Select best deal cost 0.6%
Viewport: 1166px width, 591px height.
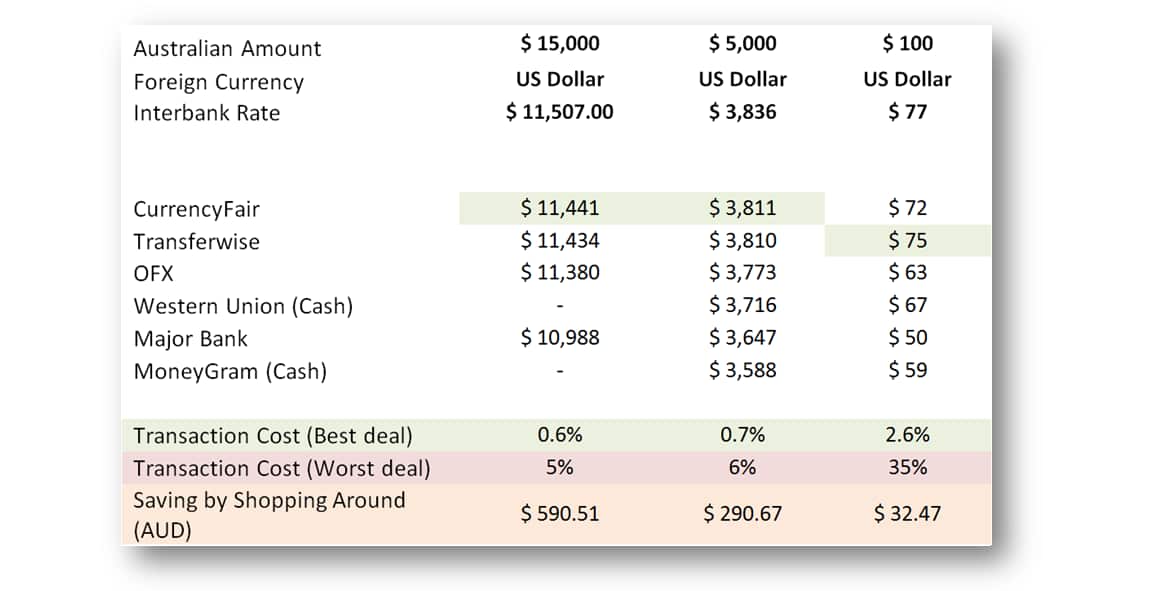coord(560,435)
